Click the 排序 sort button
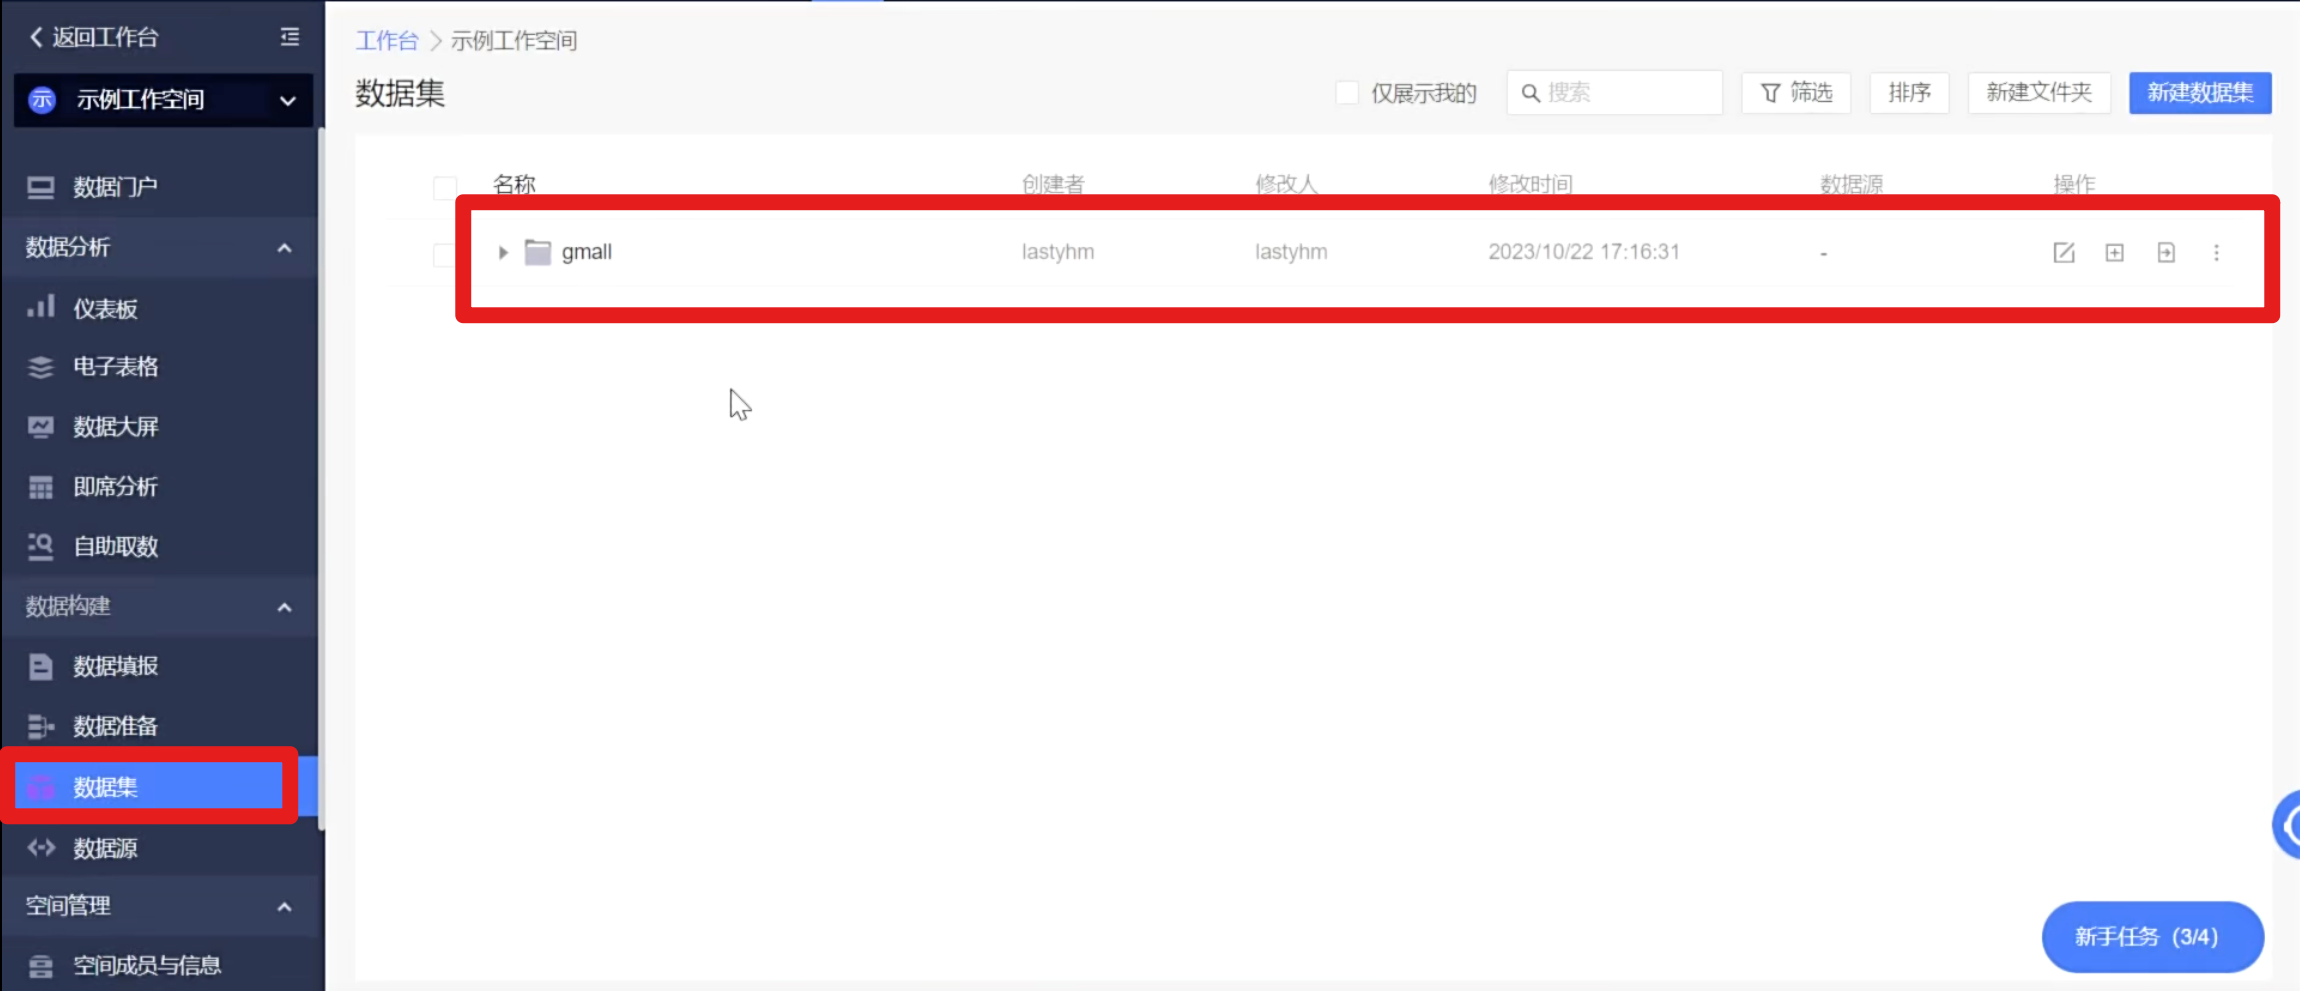Screen dimensions: 2300x991 tap(1909, 93)
